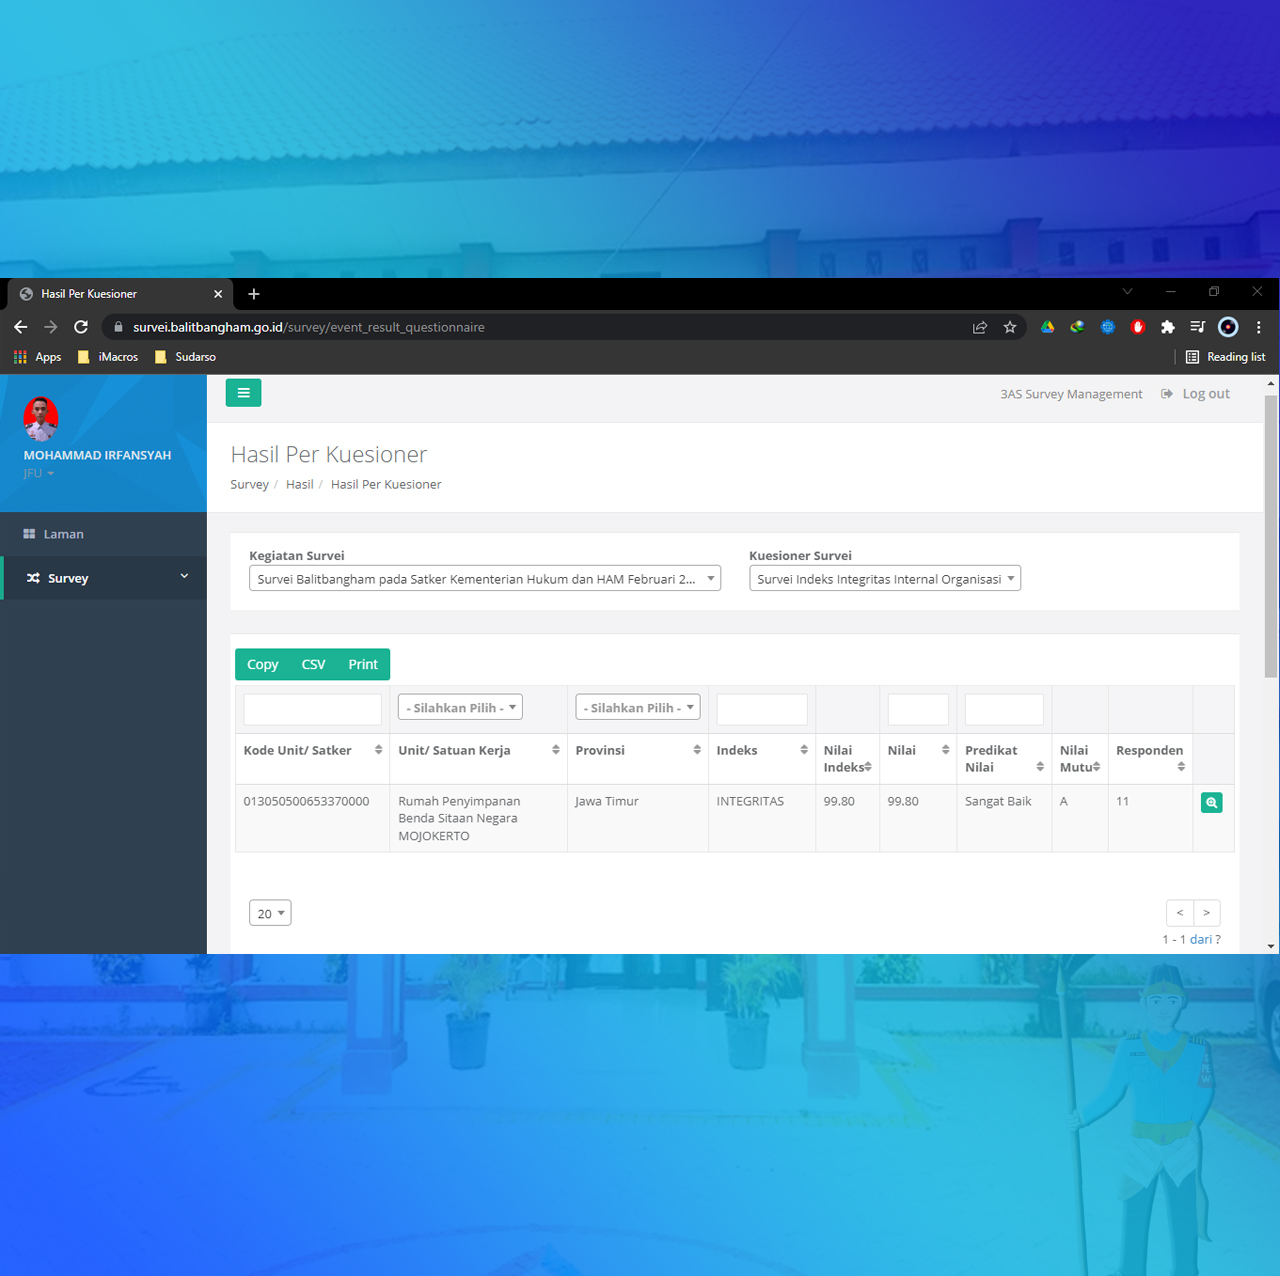This screenshot has height=1276, width=1280.
Task: Click the Nilai filter input field
Action: tap(918, 709)
